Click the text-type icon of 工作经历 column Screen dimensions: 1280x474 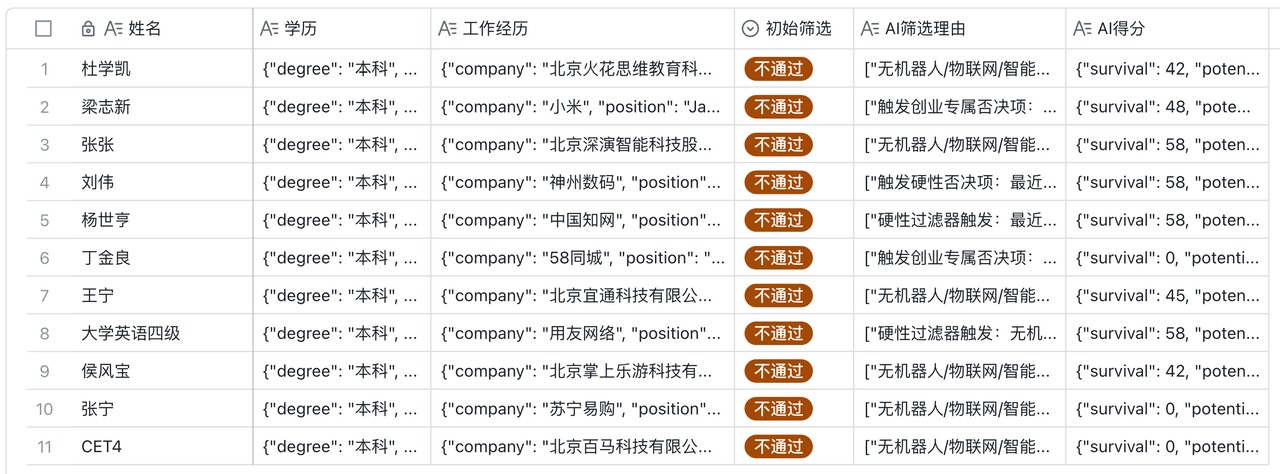[447, 29]
